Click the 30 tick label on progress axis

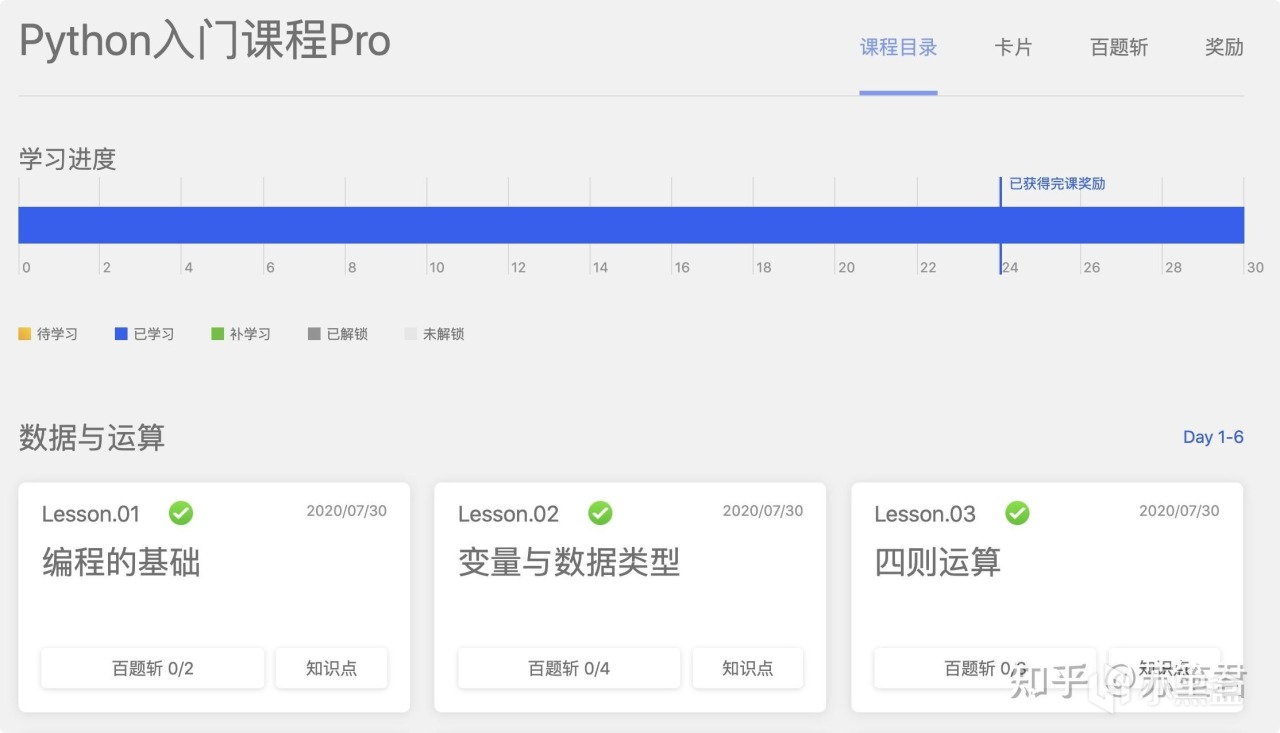click(x=1255, y=267)
